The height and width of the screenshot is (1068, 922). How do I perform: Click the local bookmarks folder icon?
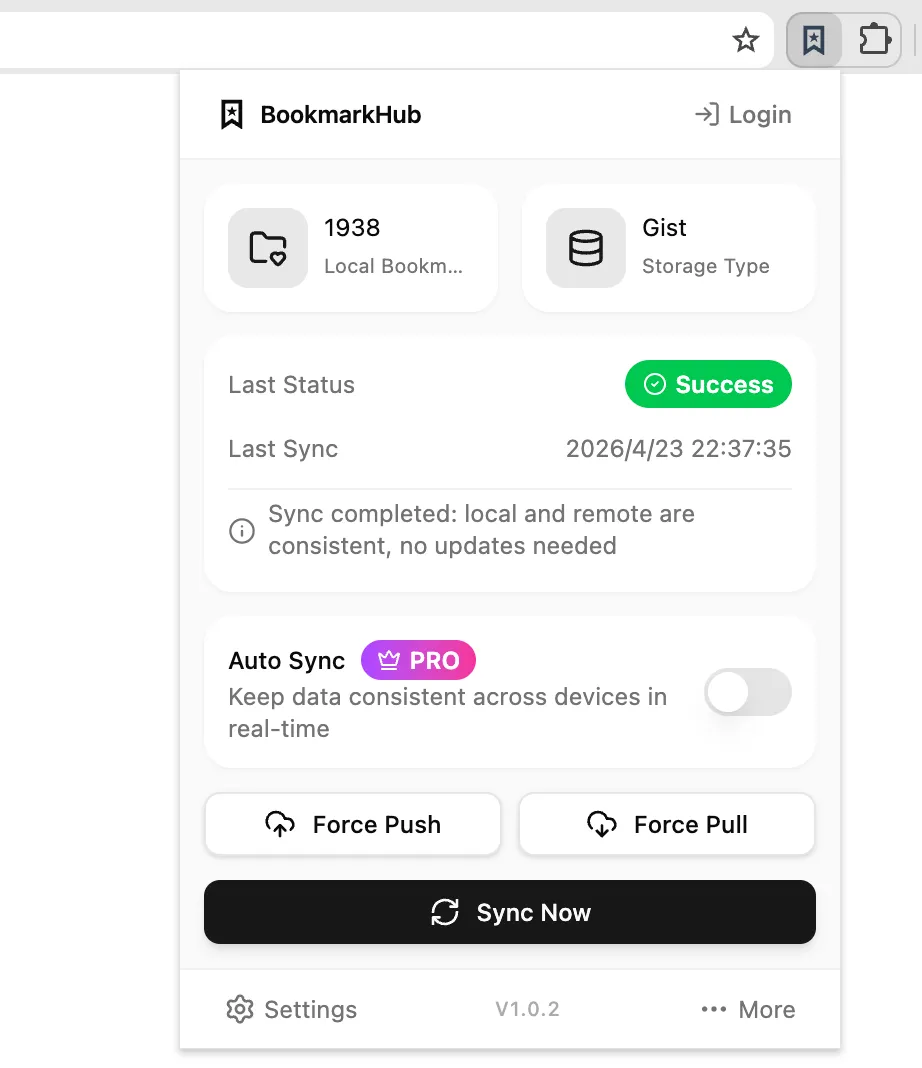tap(267, 248)
